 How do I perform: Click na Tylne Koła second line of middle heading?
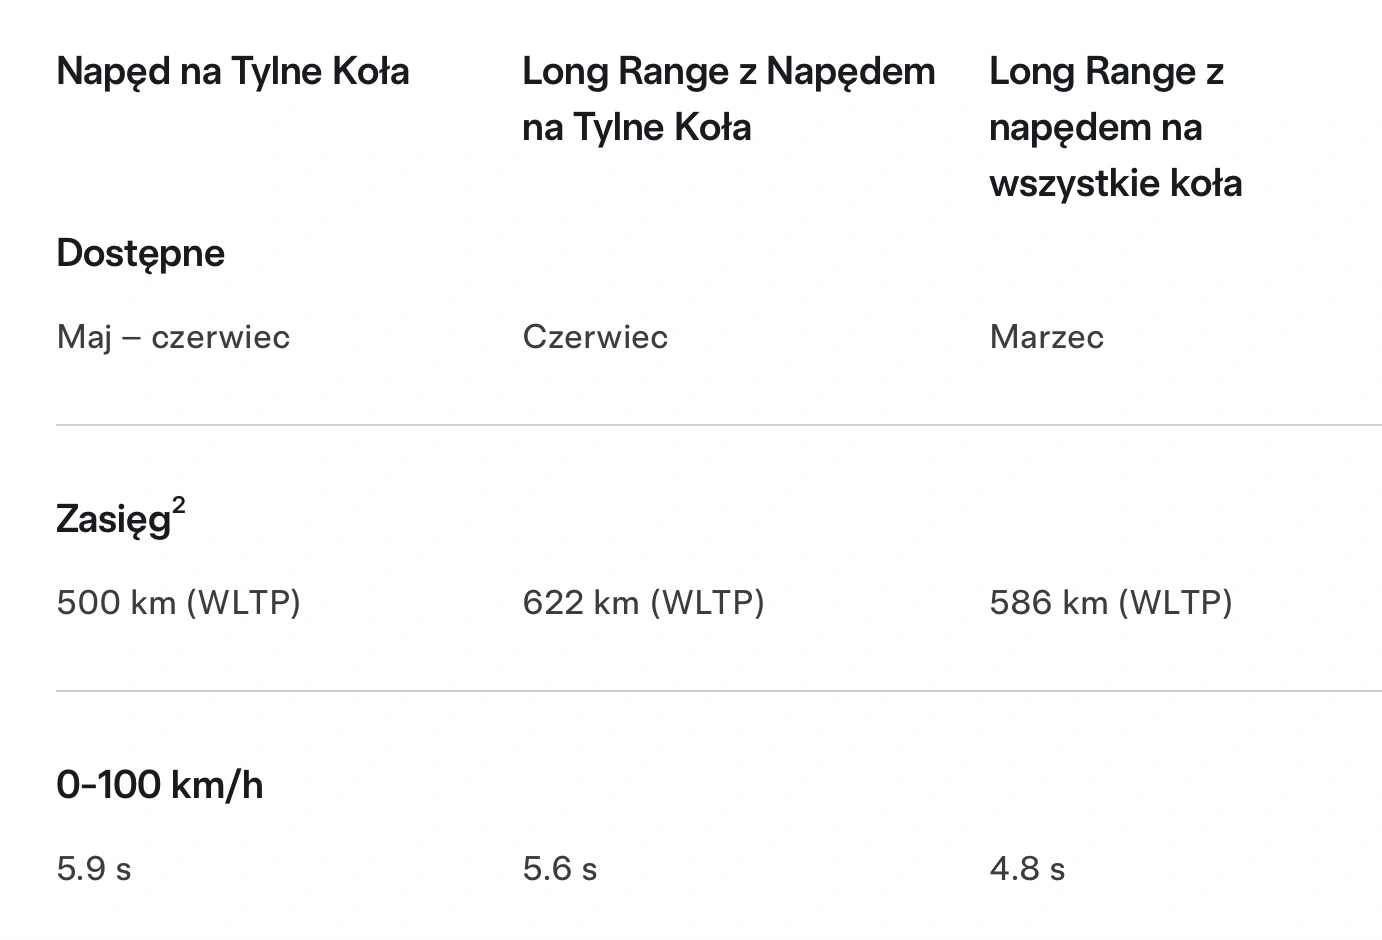637,128
